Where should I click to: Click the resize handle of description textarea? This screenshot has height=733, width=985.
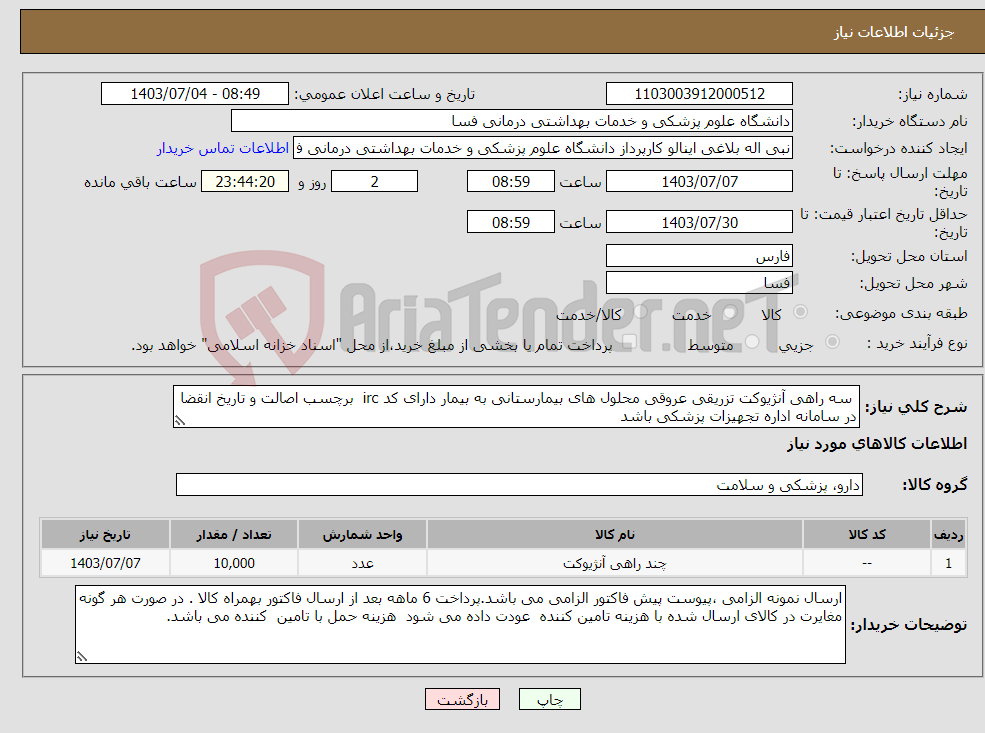[x=180, y=421]
